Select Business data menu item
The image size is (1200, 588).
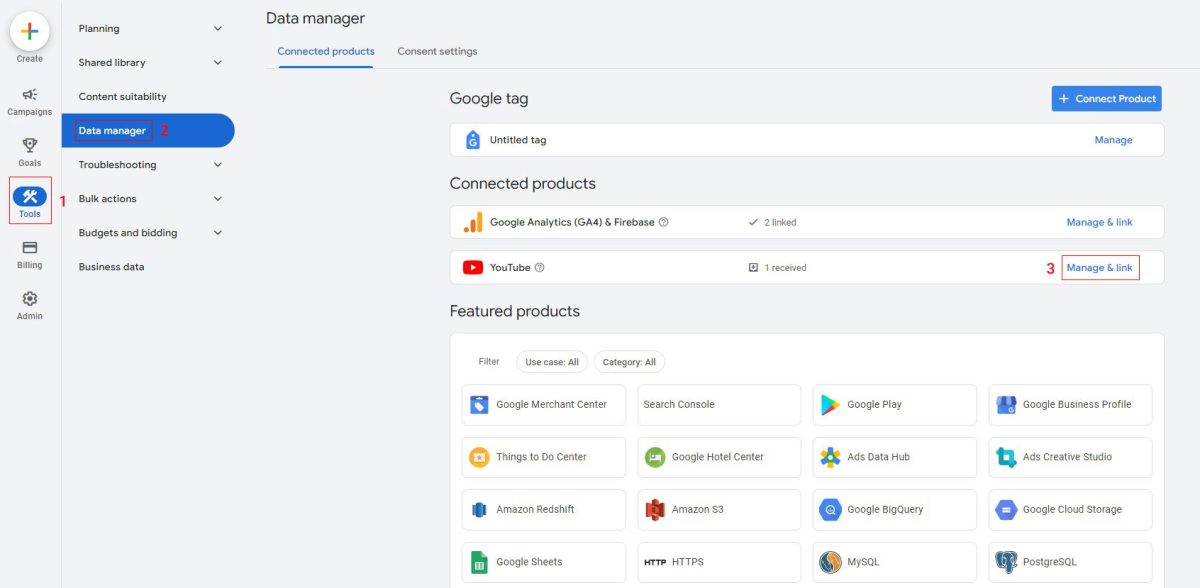pos(111,266)
